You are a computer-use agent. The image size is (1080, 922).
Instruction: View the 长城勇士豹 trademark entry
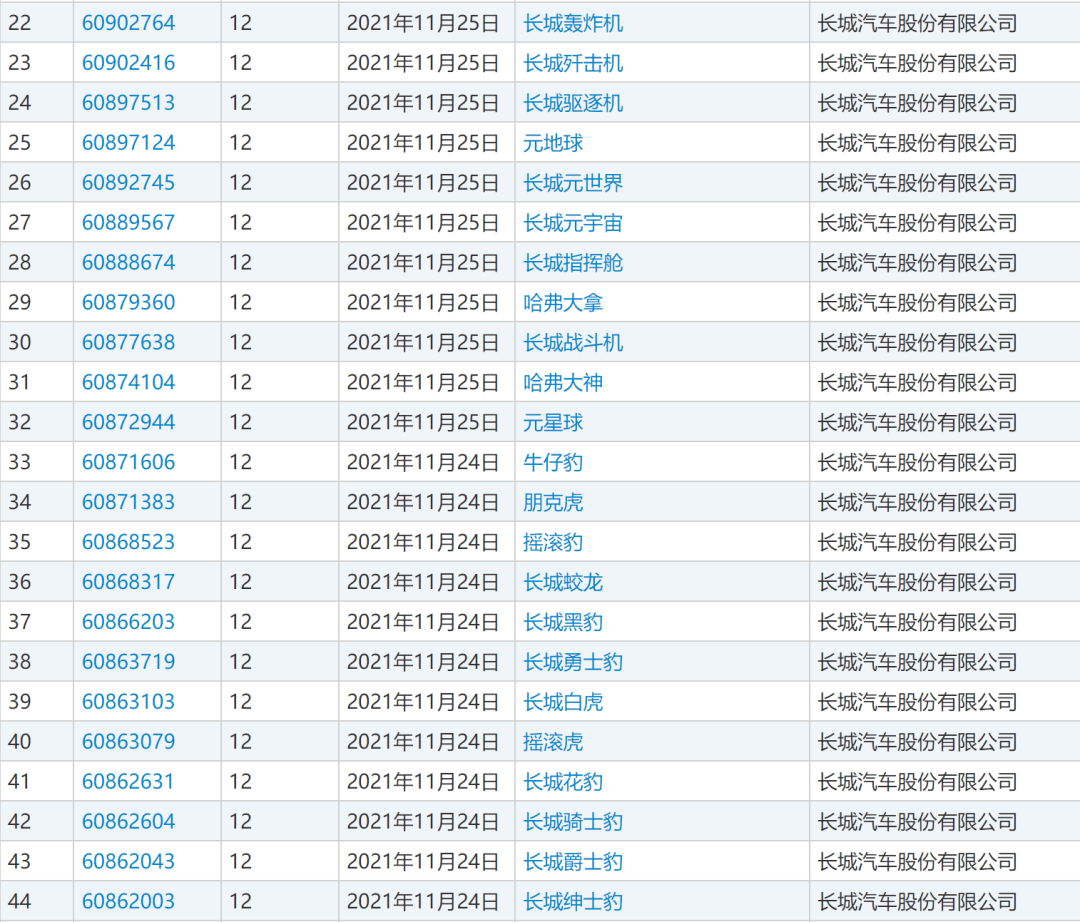pos(573,662)
